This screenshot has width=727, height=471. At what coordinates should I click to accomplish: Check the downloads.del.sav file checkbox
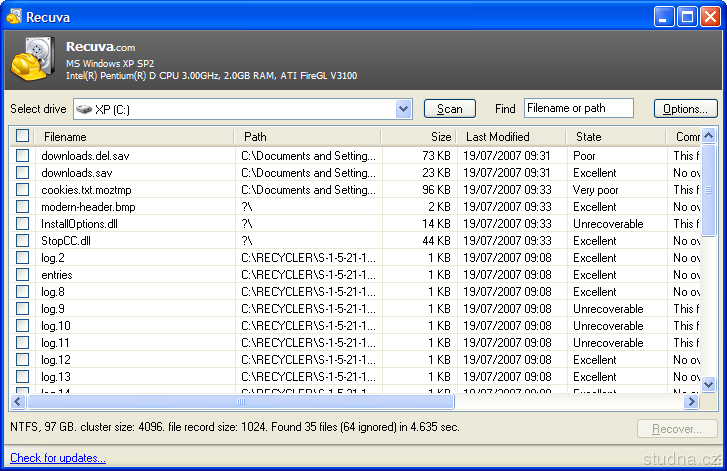click(x=23, y=156)
